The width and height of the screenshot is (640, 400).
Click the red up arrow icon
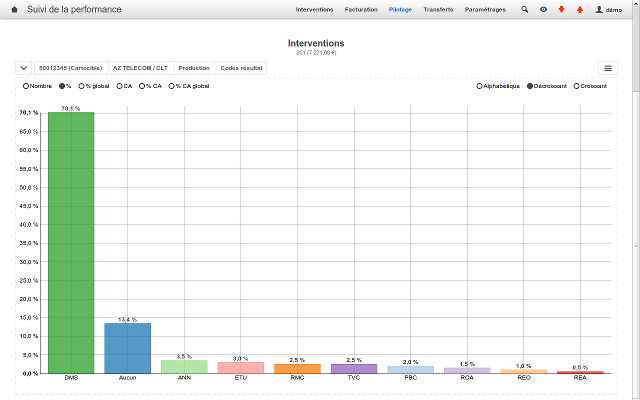580,9
